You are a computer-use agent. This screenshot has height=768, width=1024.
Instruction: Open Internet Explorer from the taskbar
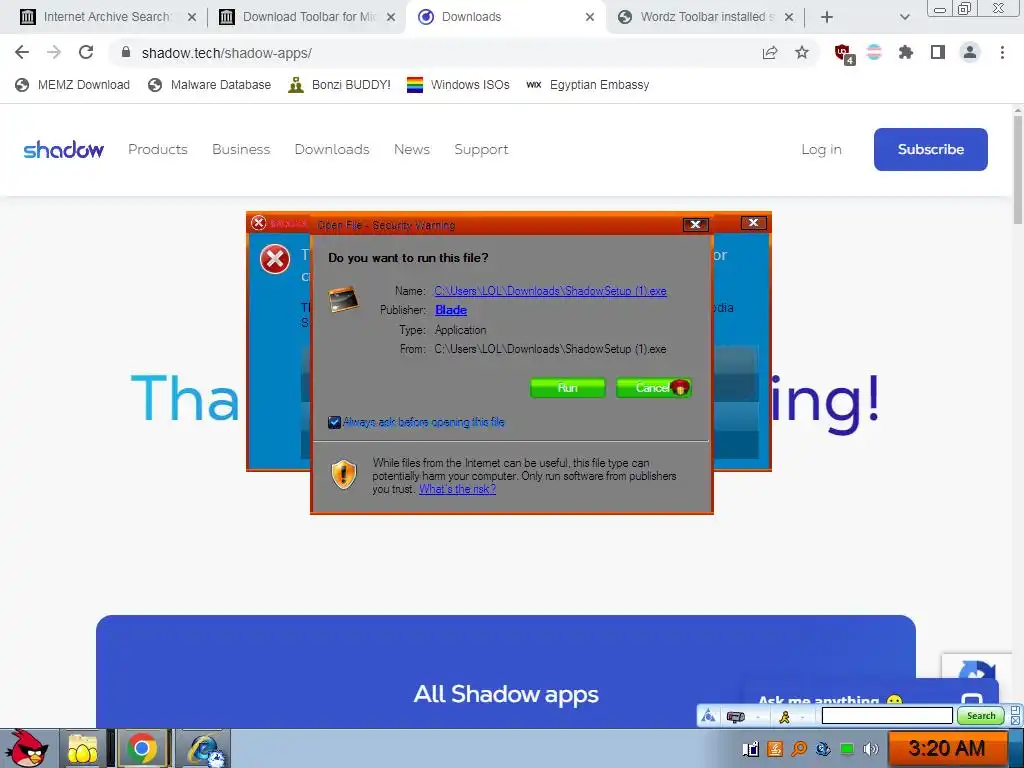click(204, 749)
